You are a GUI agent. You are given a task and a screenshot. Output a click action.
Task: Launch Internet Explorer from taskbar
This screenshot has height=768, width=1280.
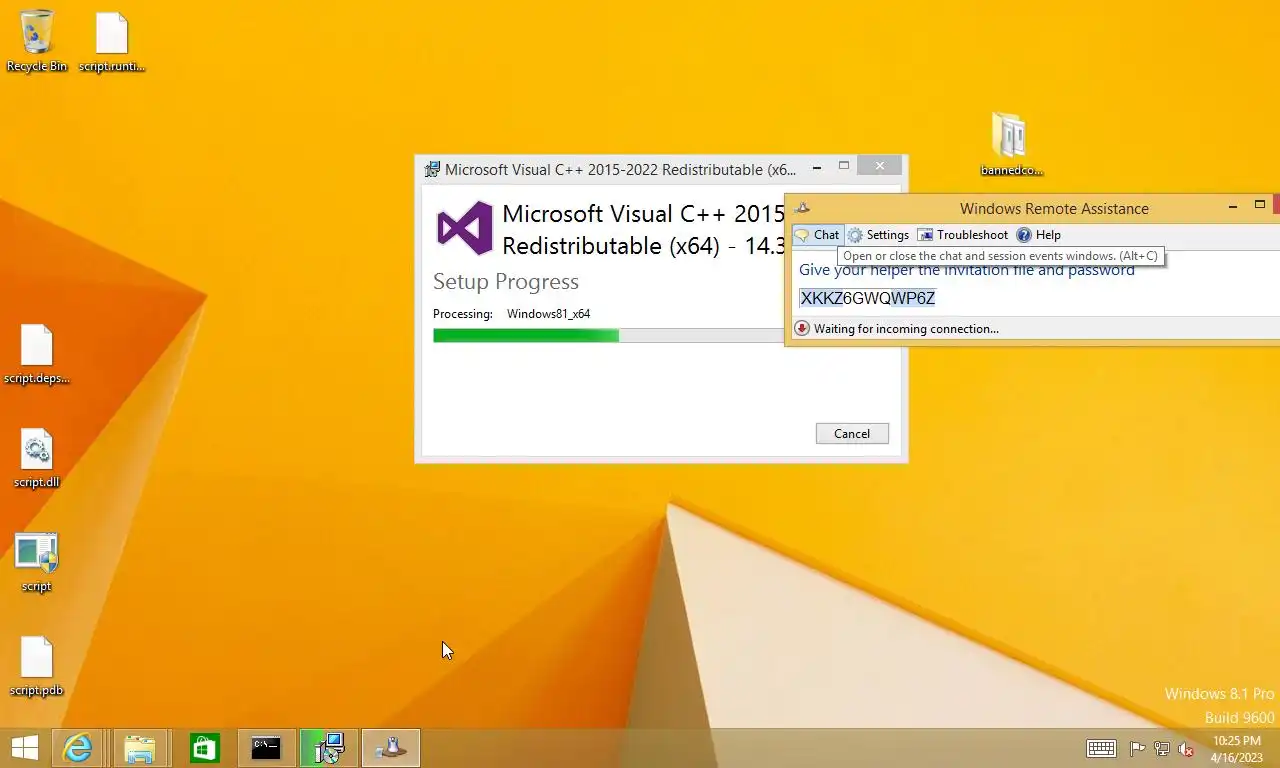click(78, 747)
